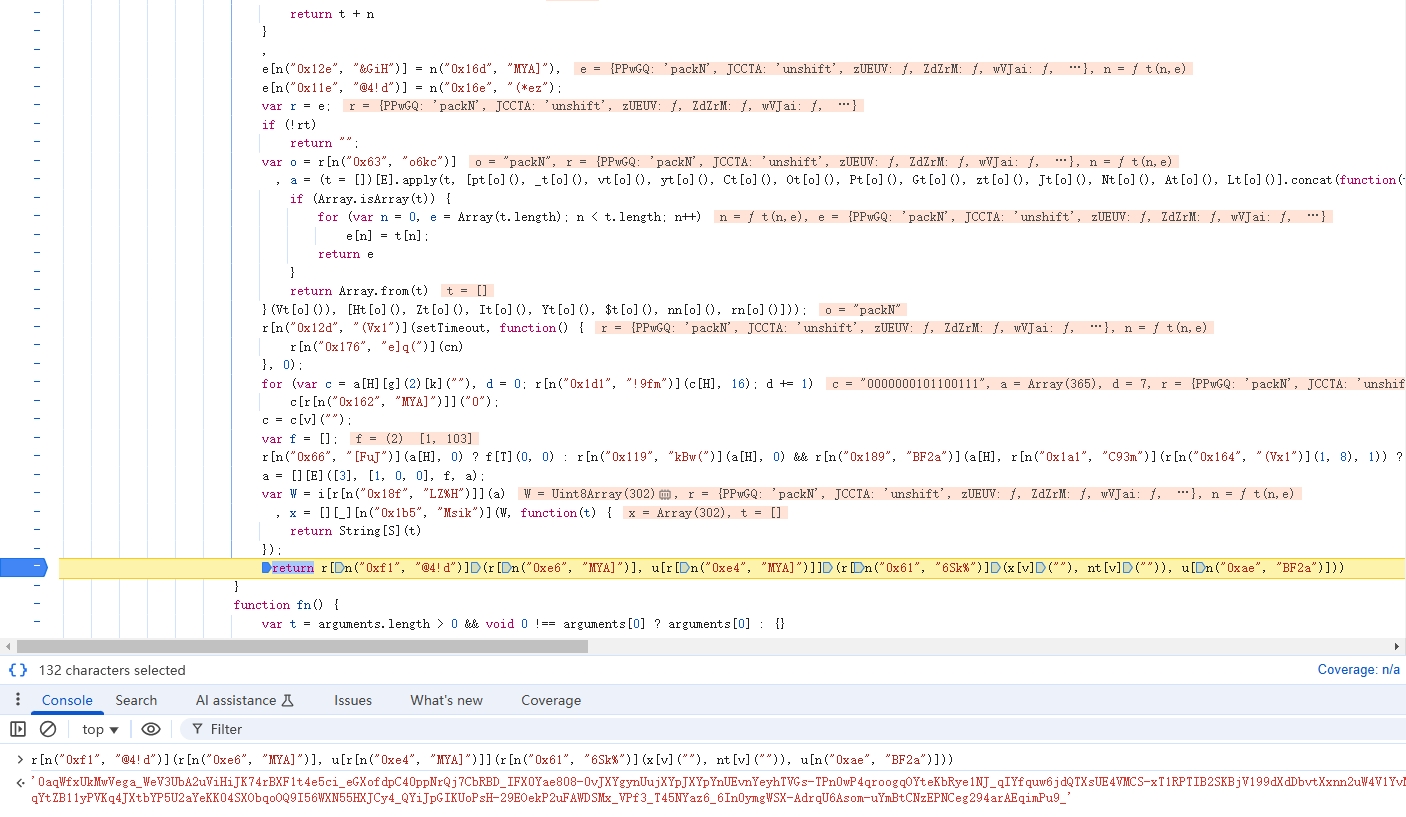The height and width of the screenshot is (817, 1406).
Task: Open the memory inspector icon next to Uint8Array(302)
Action: tap(664, 494)
